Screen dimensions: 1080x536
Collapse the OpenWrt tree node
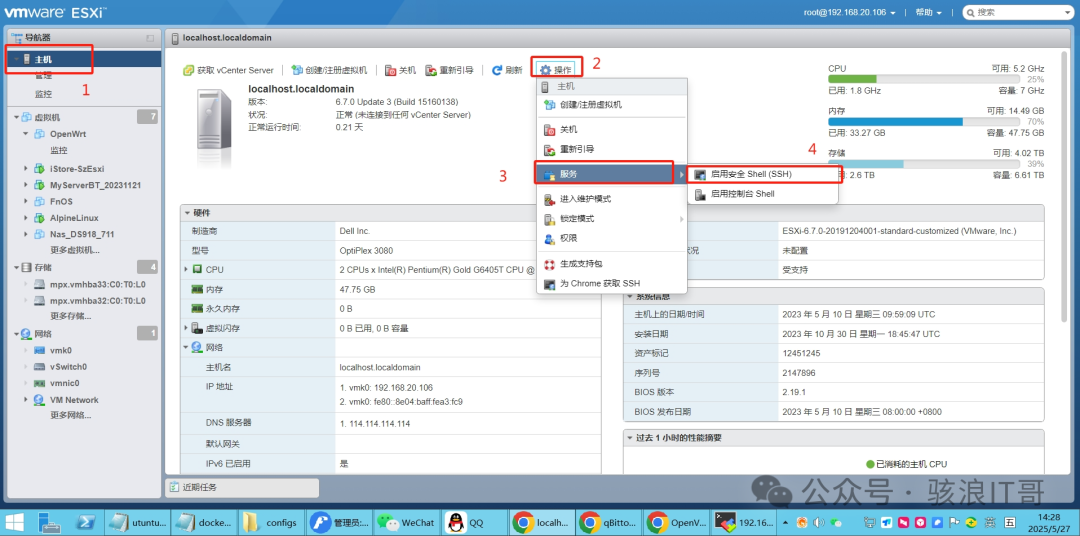pyautogui.click(x=25, y=134)
